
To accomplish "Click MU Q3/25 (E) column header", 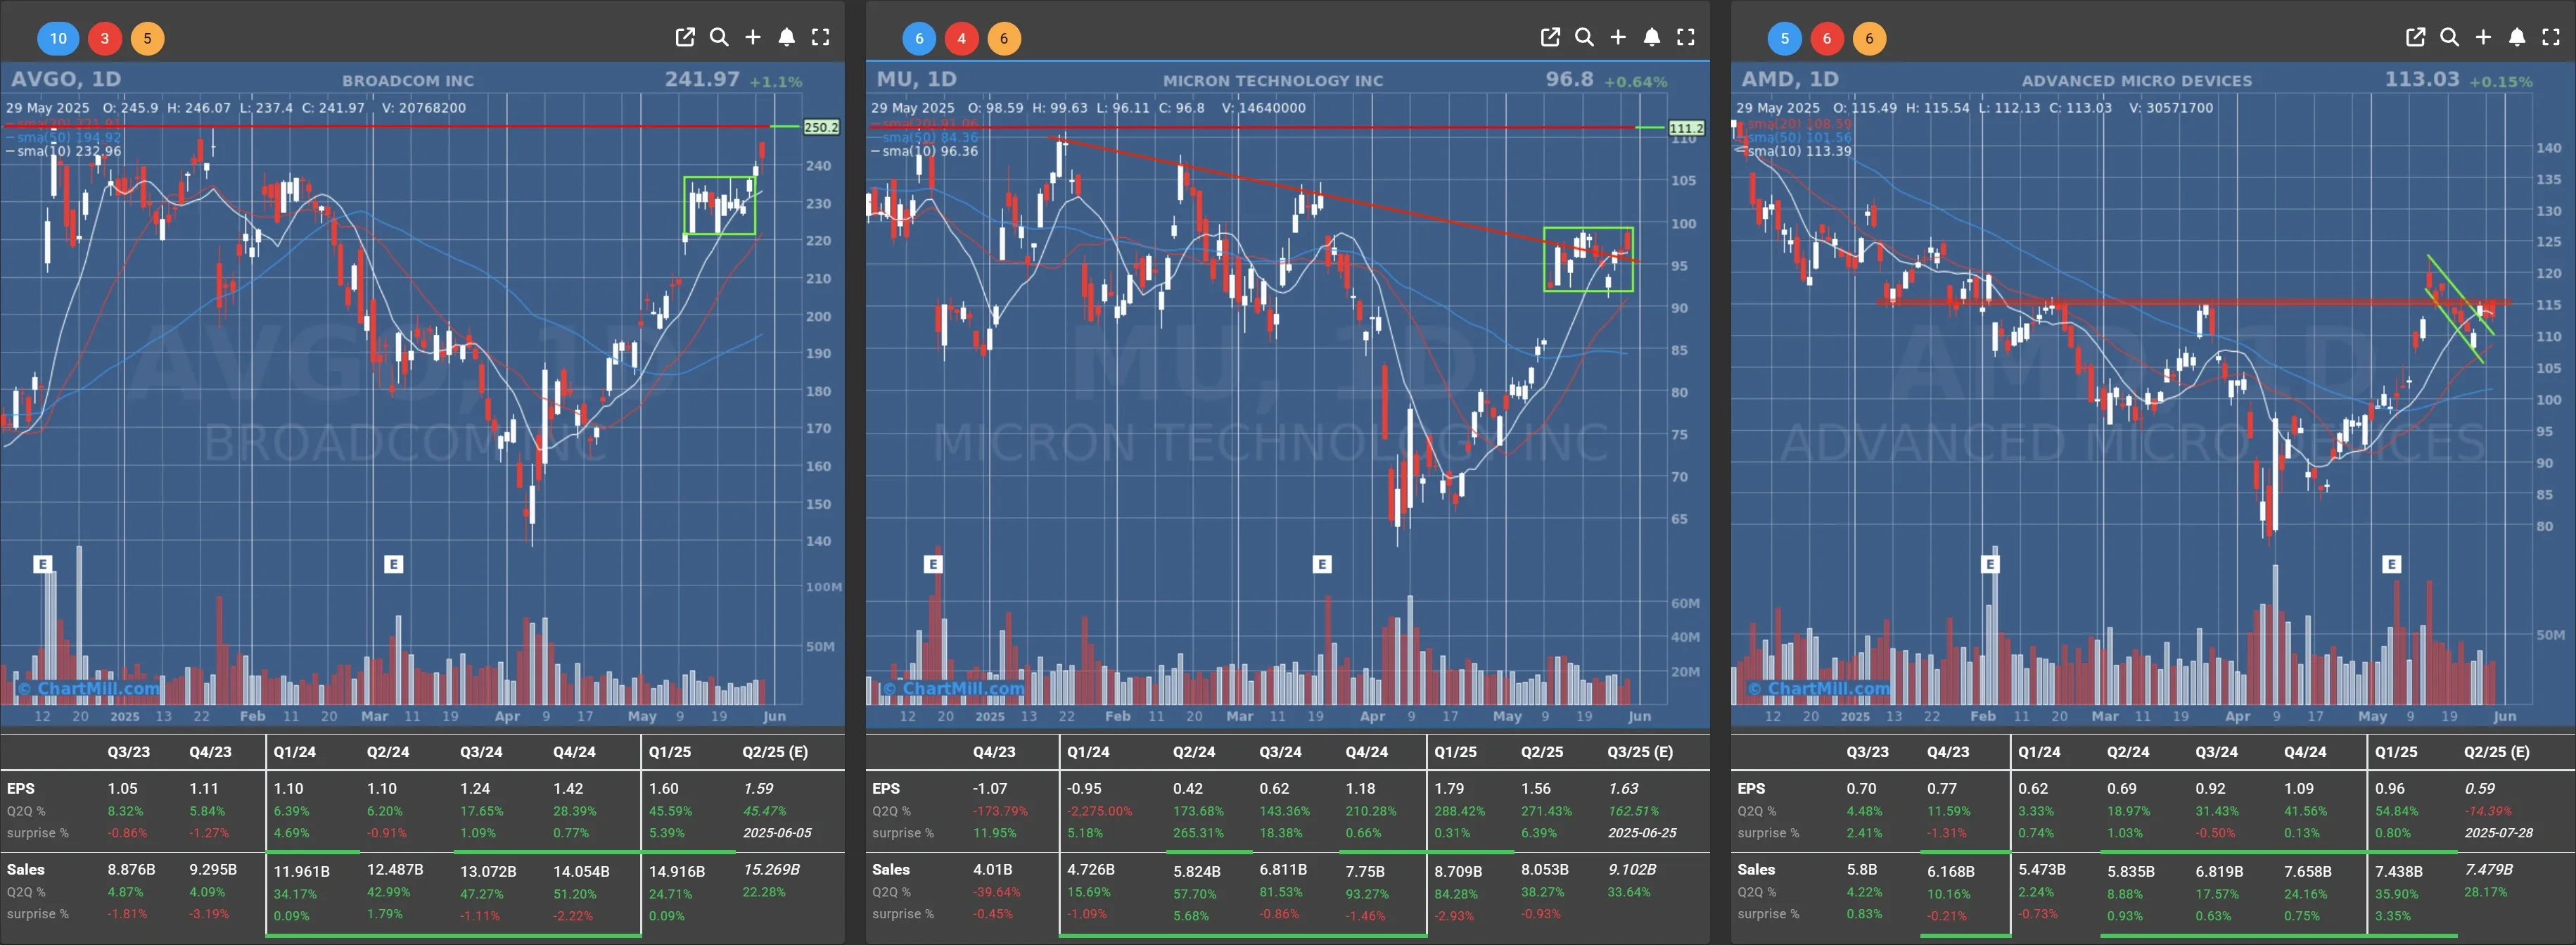I will pyautogui.click(x=1640, y=752).
